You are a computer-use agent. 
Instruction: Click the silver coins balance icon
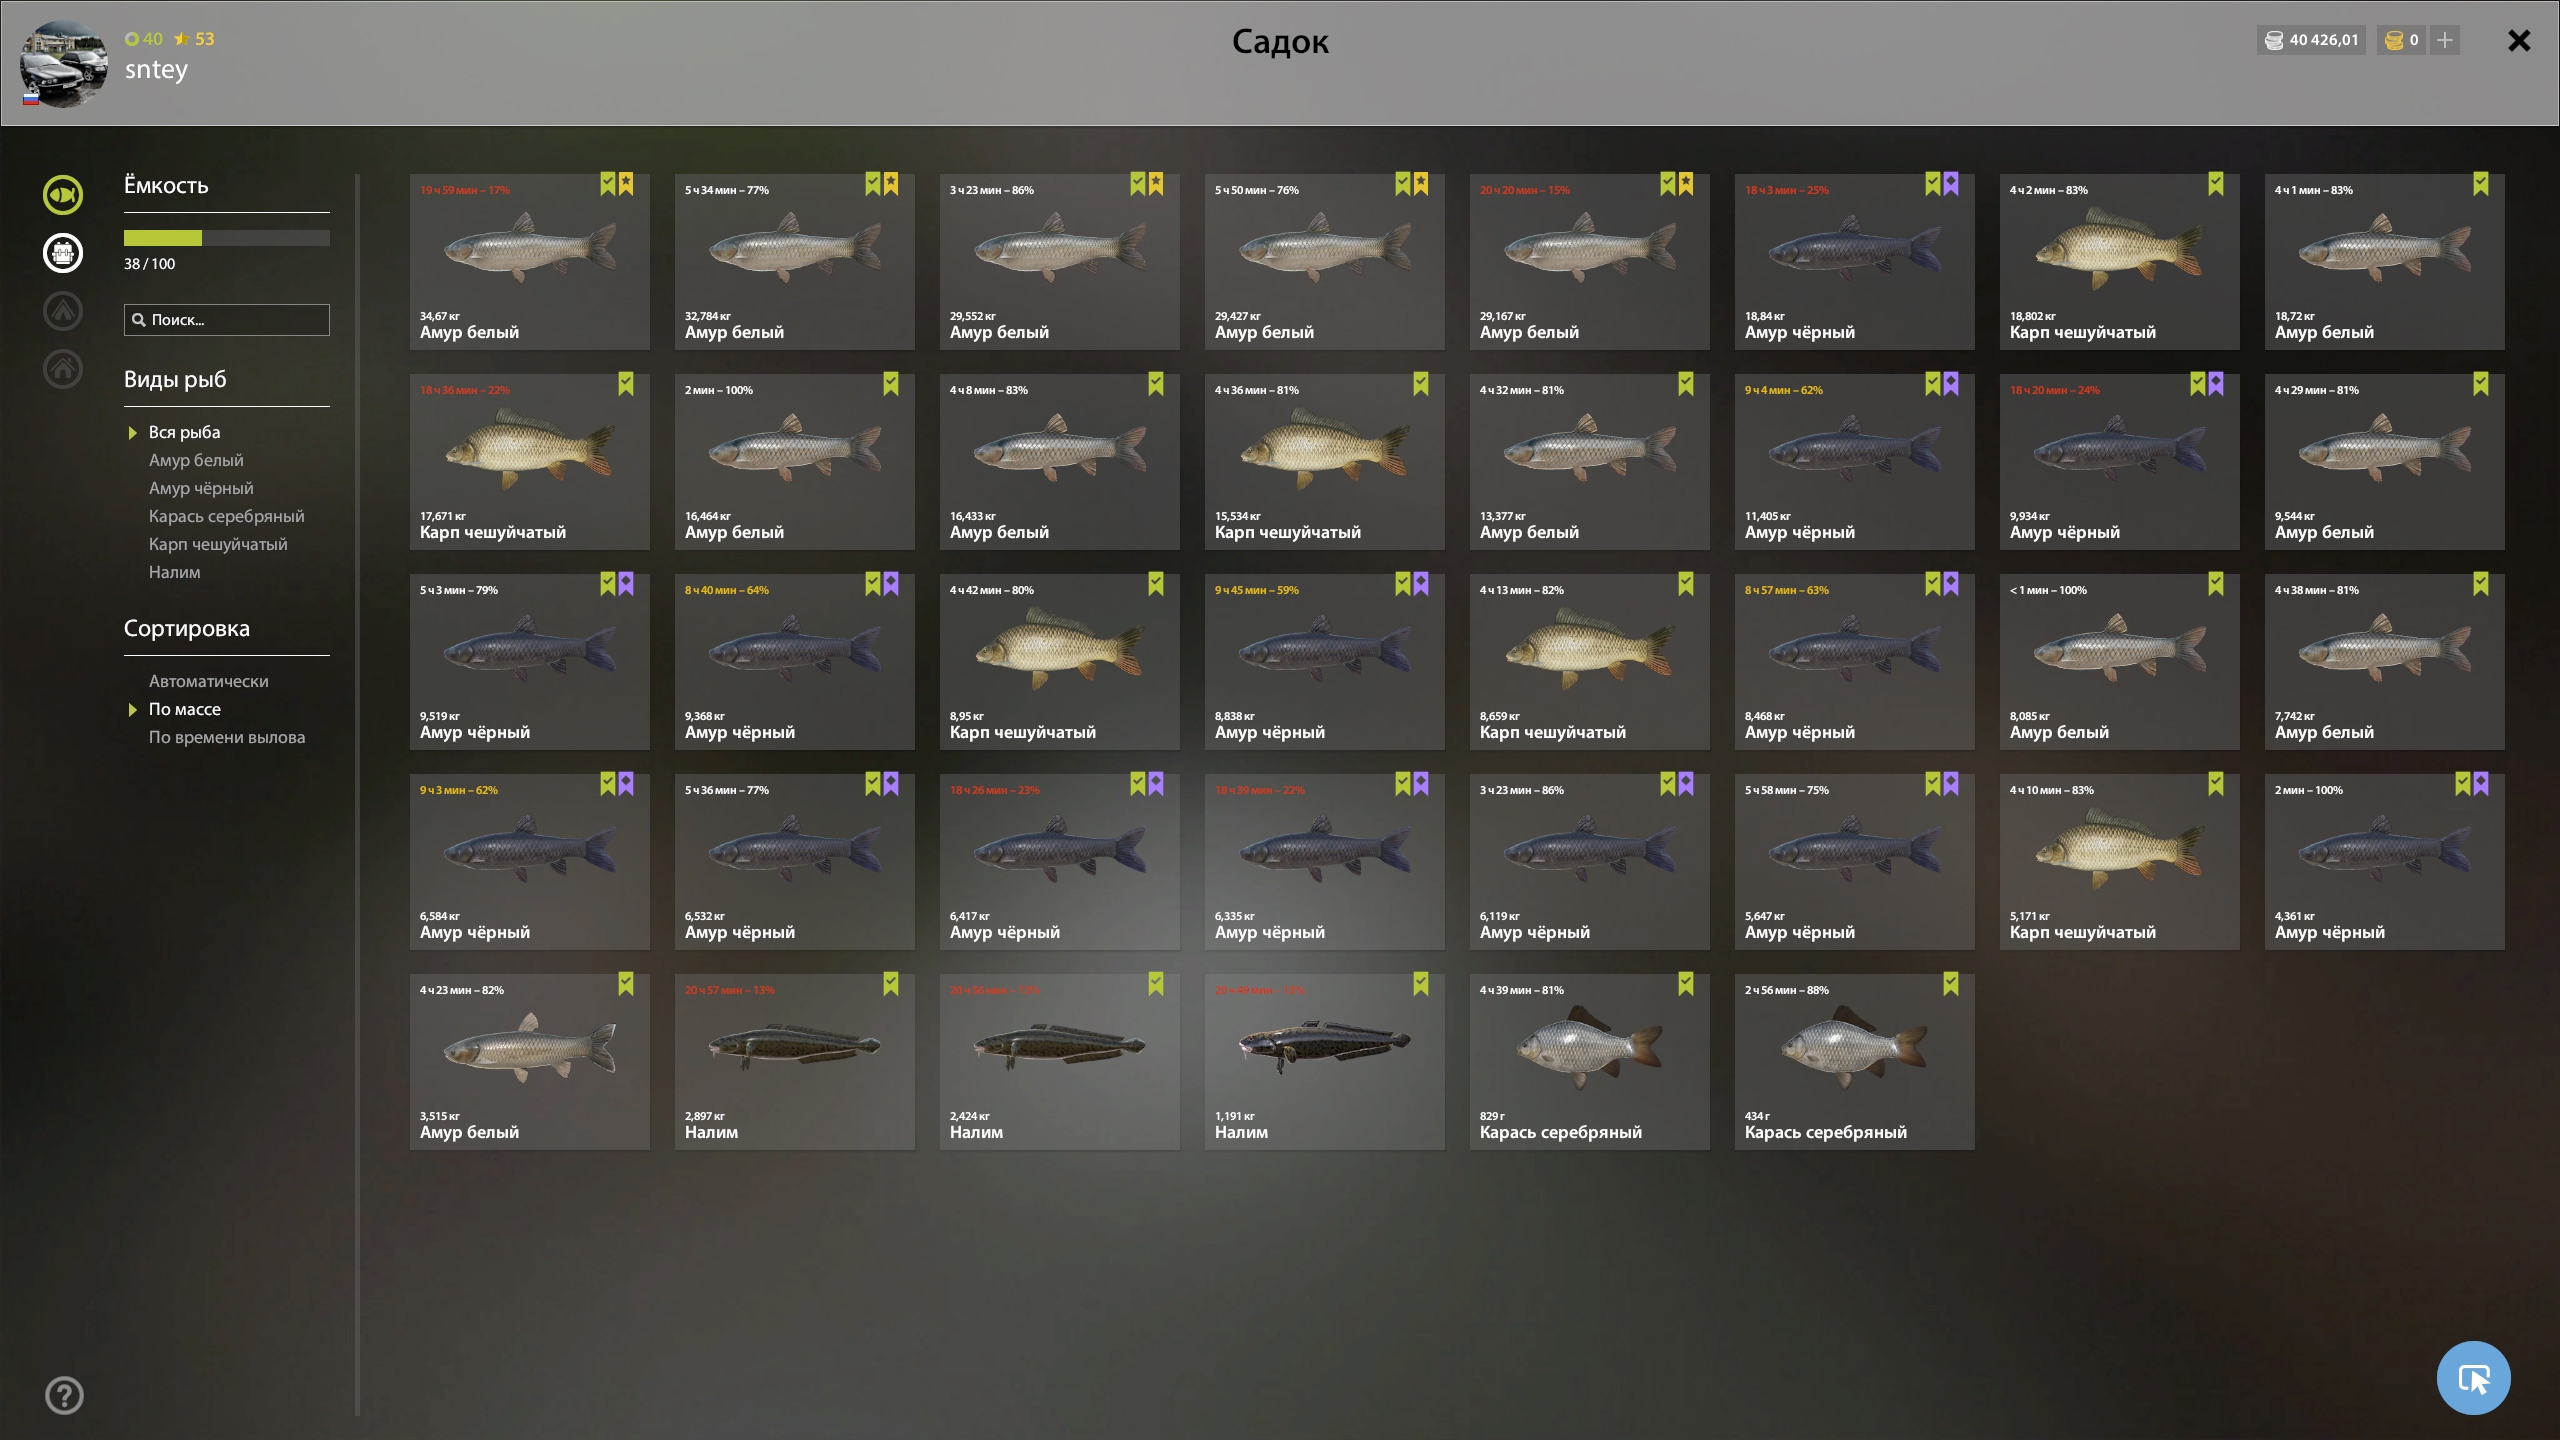tap(2273, 40)
